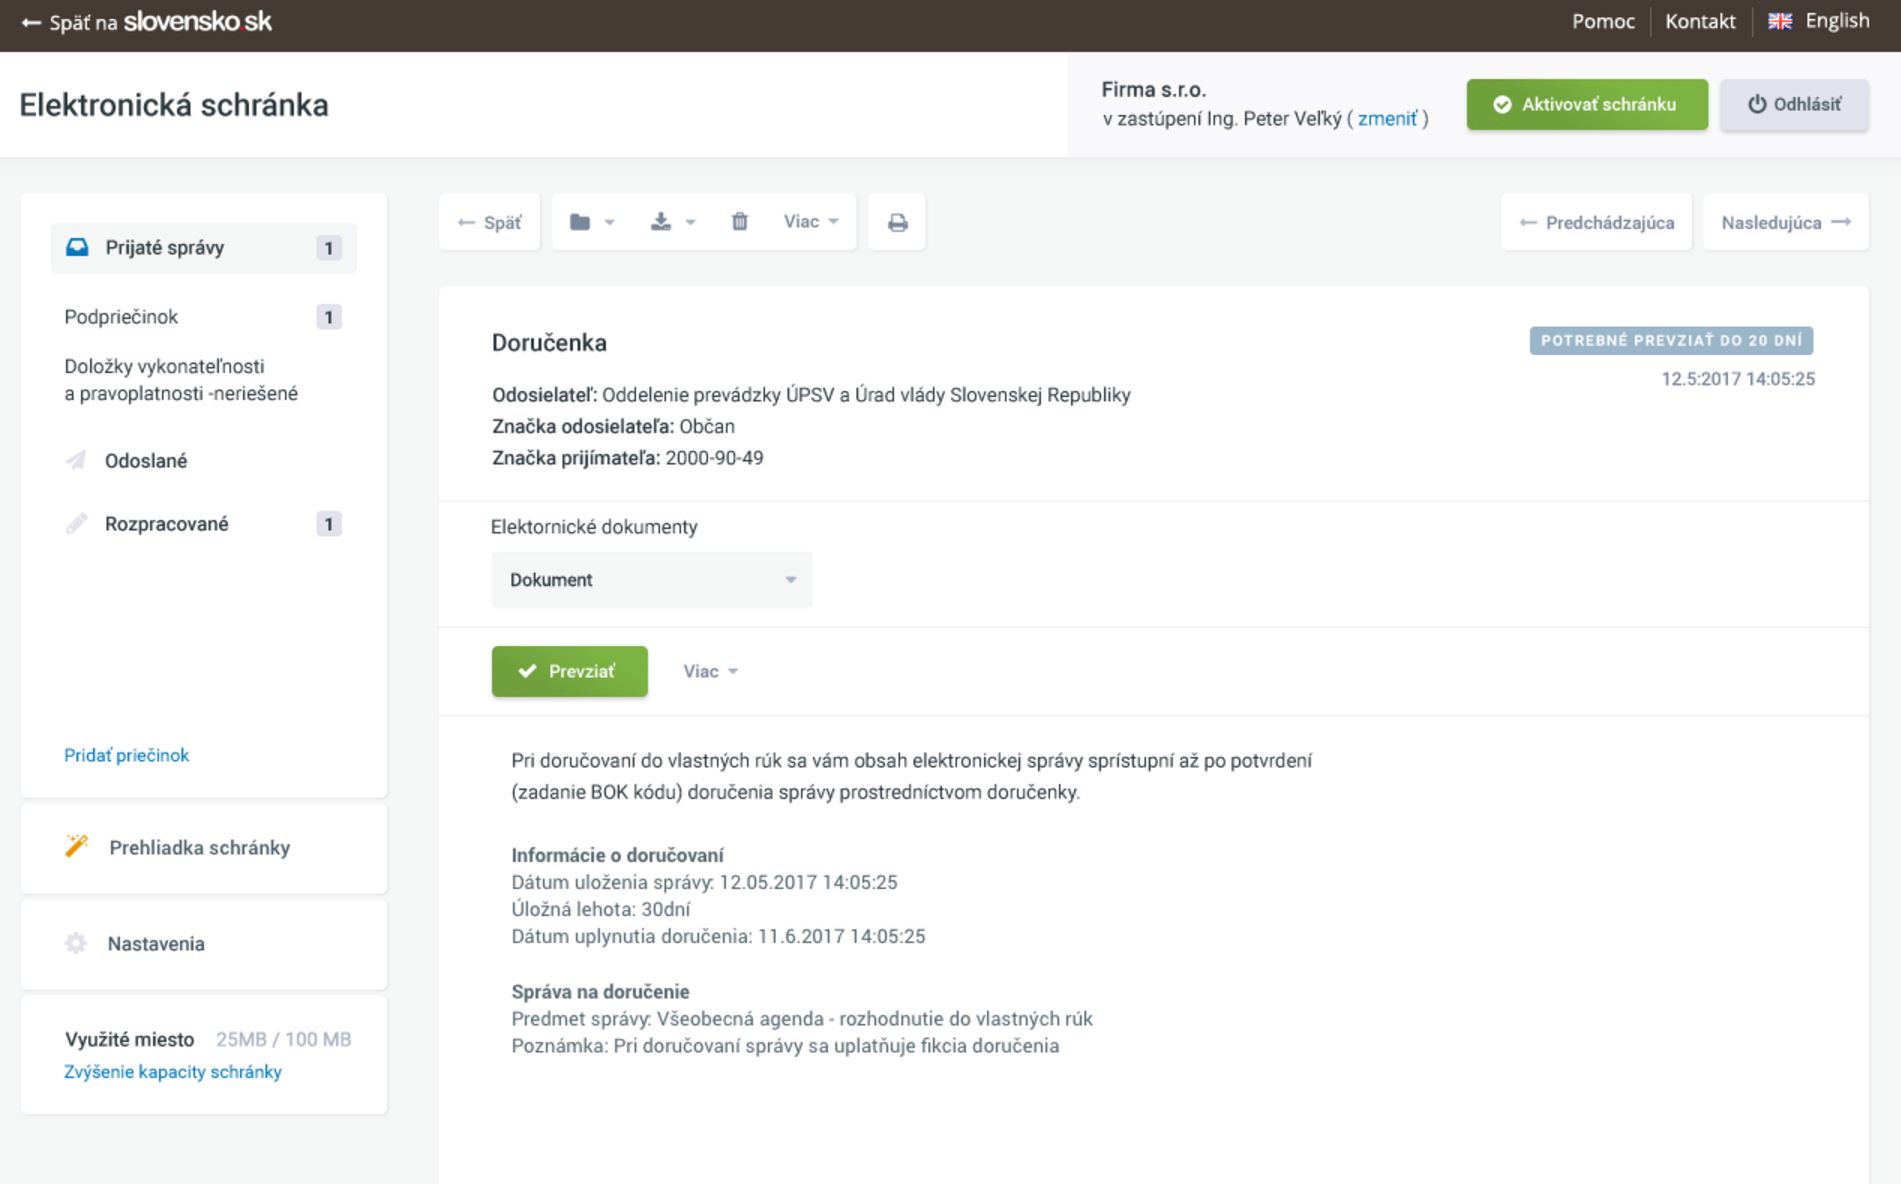Click the Aktivovať schránku button
Screen dimensions: 1901x1184
coord(1586,104)
